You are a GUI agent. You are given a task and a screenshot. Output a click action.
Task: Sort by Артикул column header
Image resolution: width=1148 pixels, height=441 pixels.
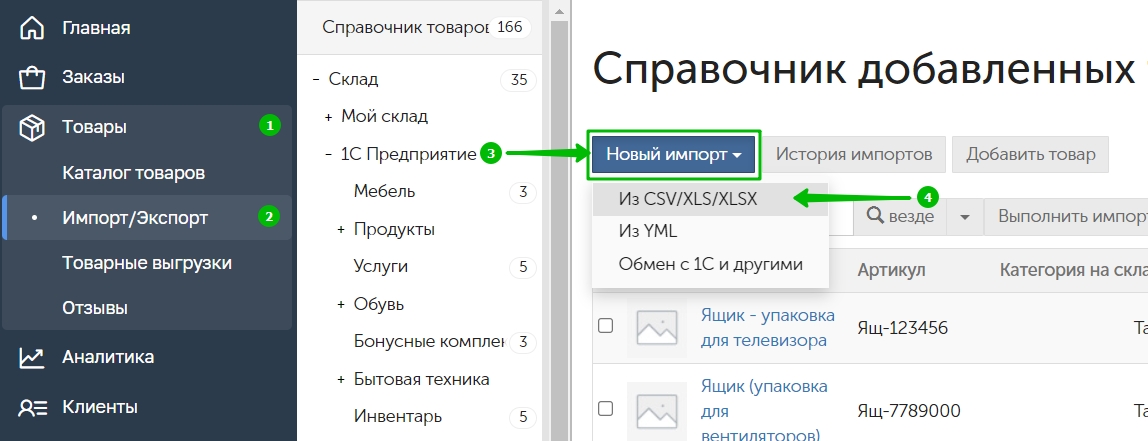891,270
